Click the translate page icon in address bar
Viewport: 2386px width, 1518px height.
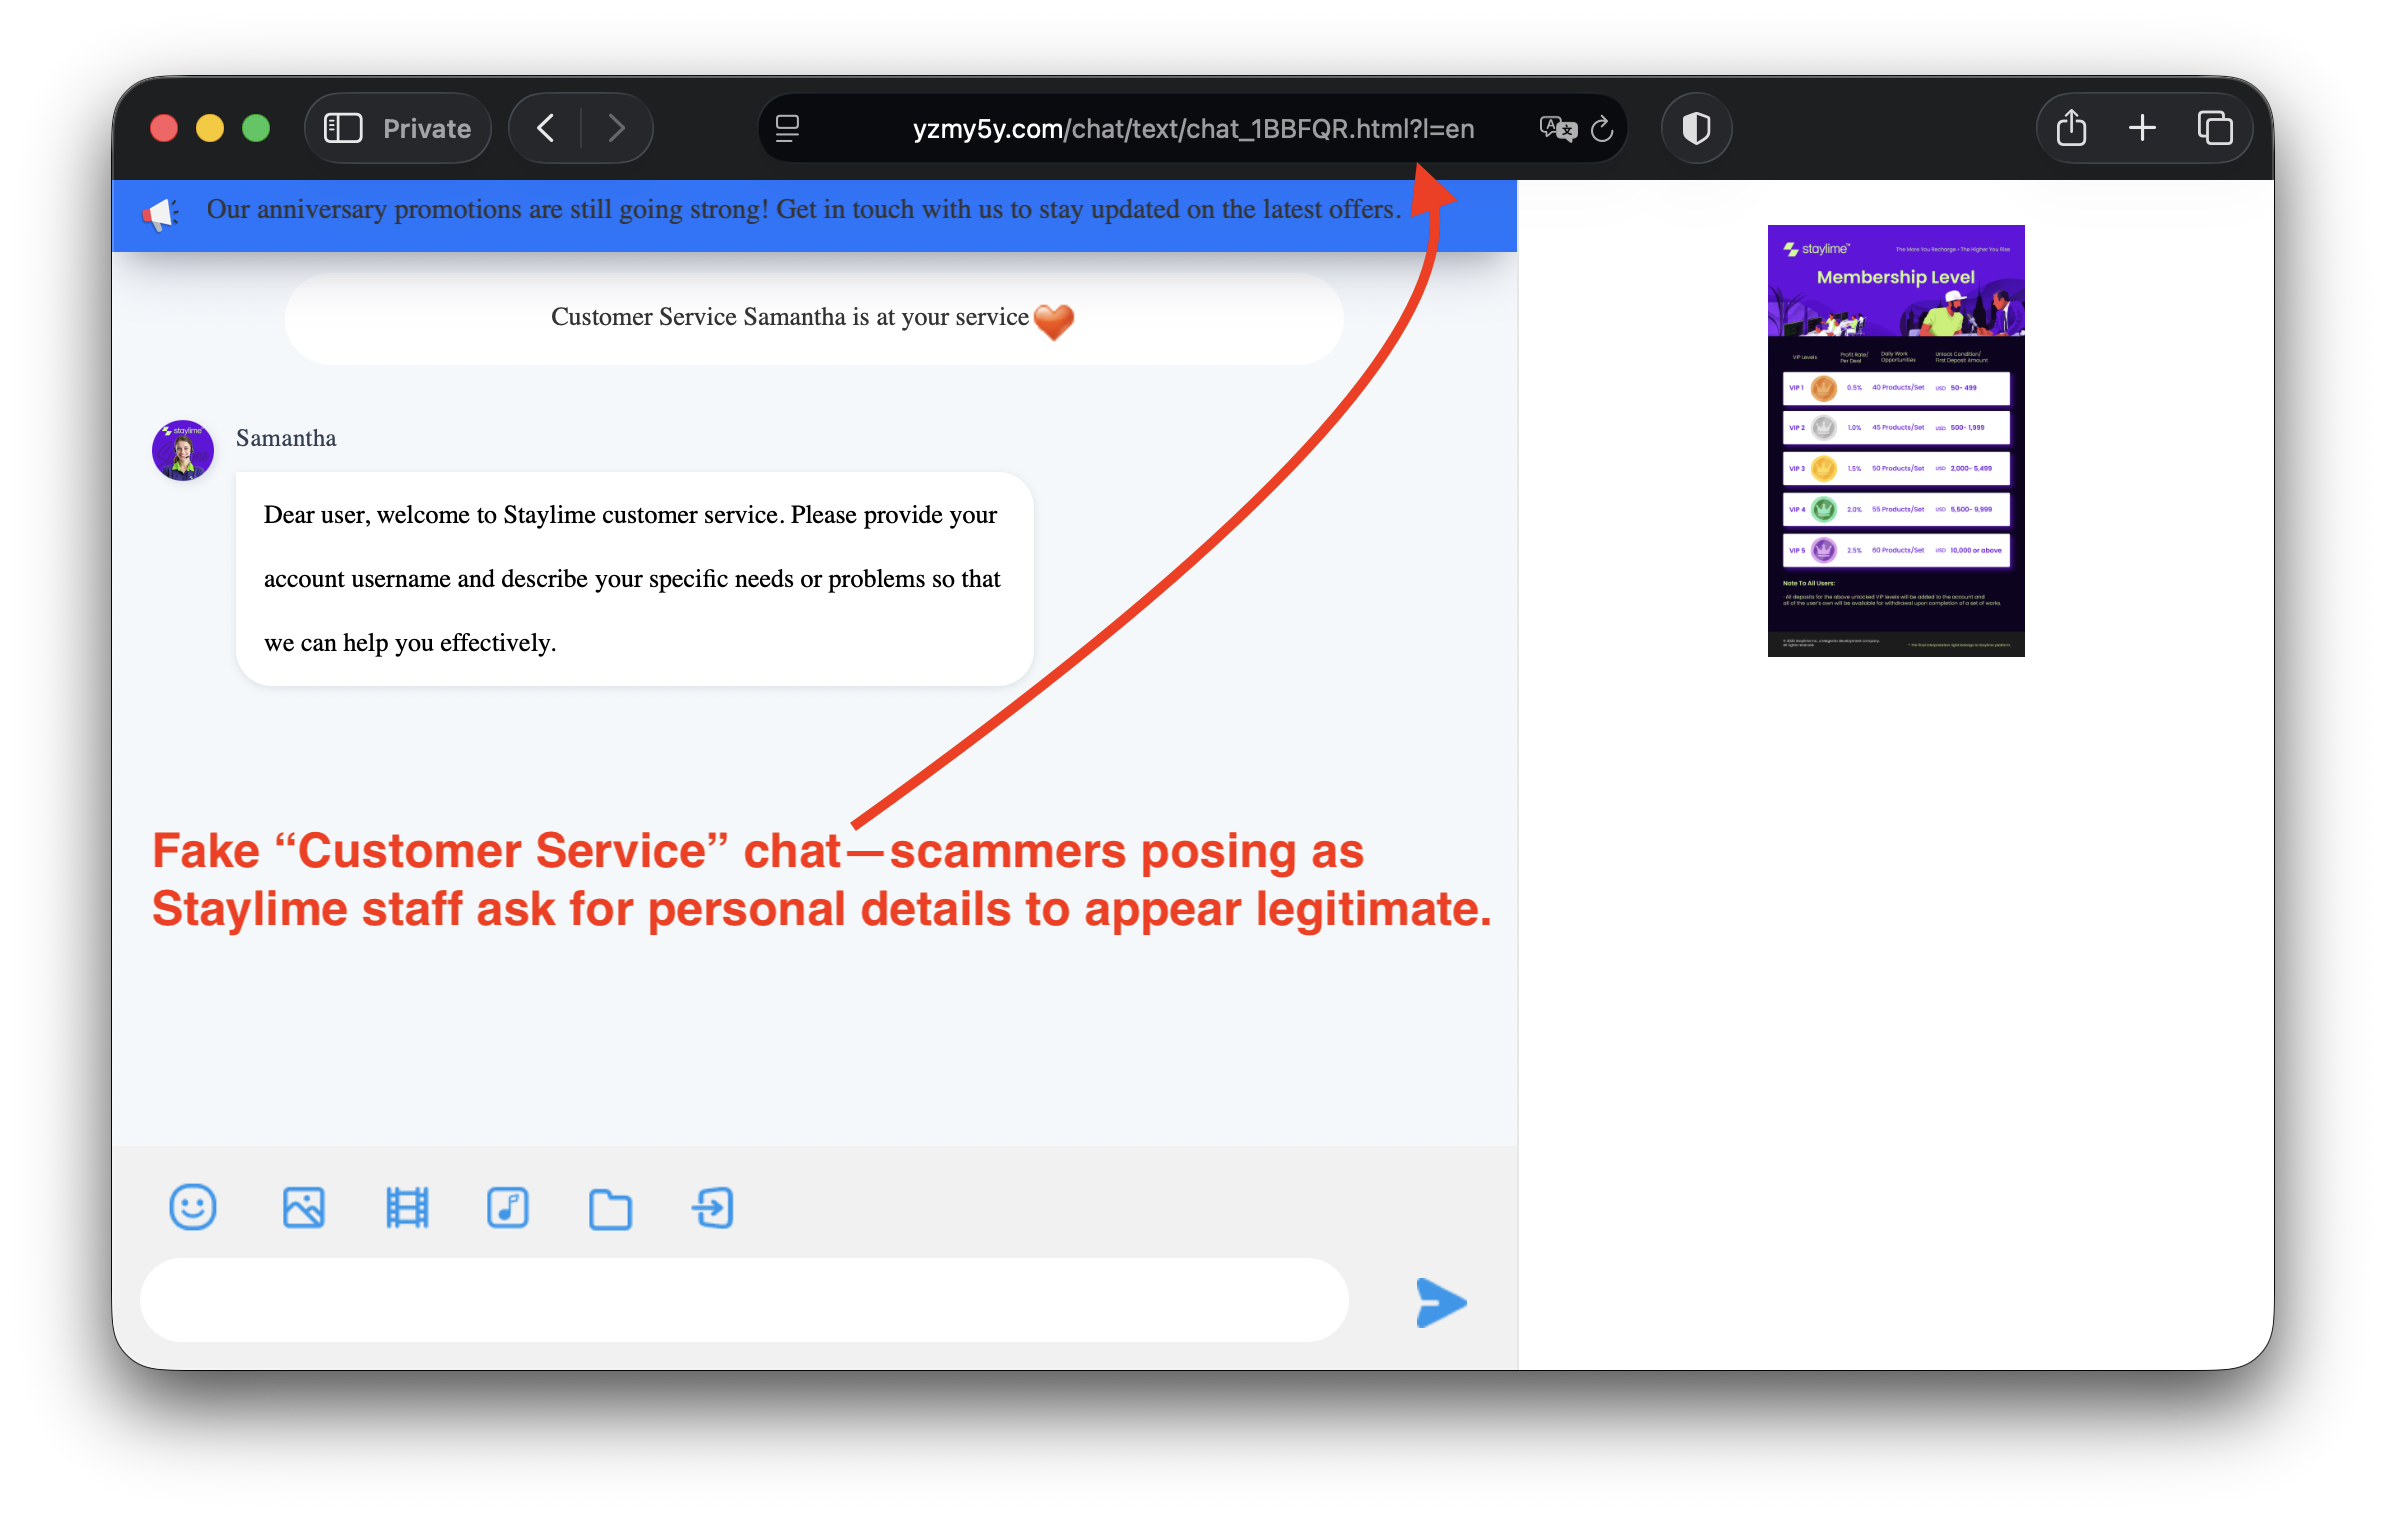[x=1557, y=129]
